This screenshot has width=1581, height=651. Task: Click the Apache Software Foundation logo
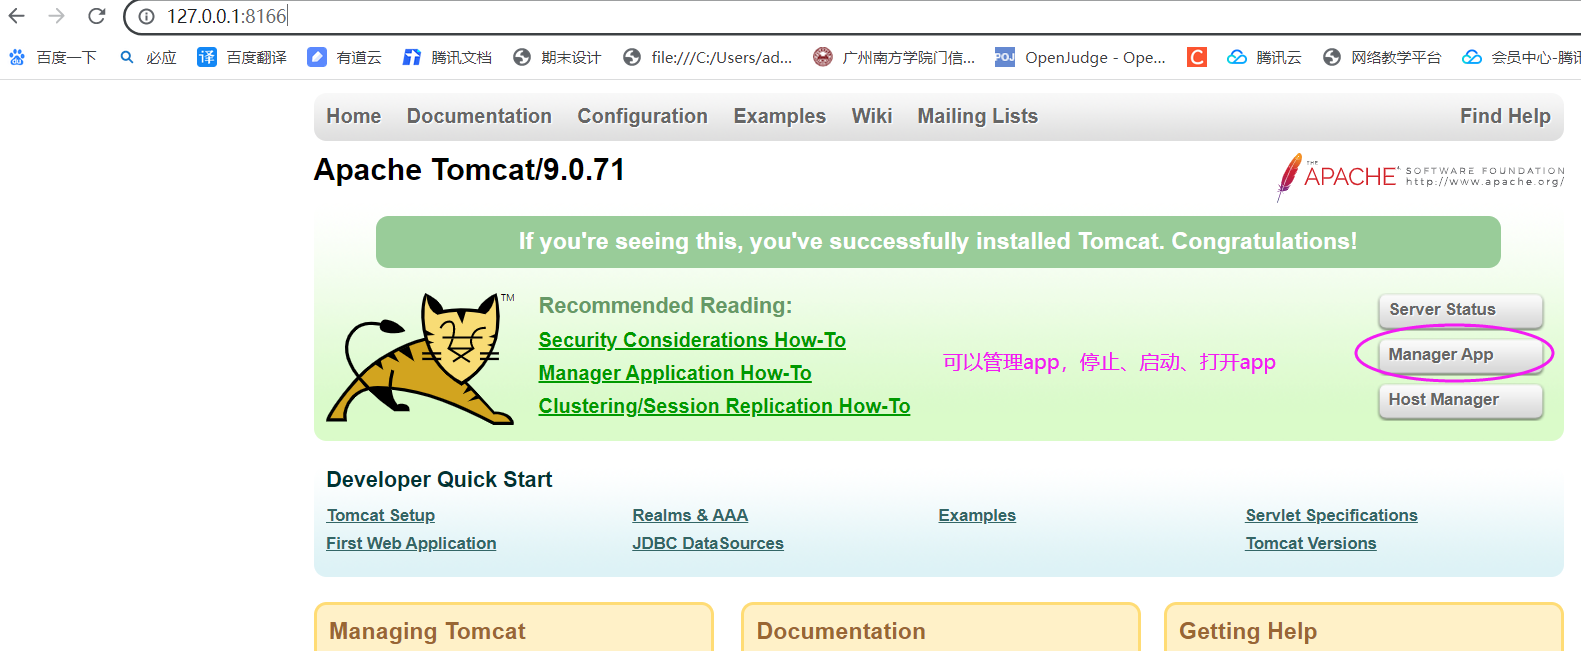(x=1420, y=177)
